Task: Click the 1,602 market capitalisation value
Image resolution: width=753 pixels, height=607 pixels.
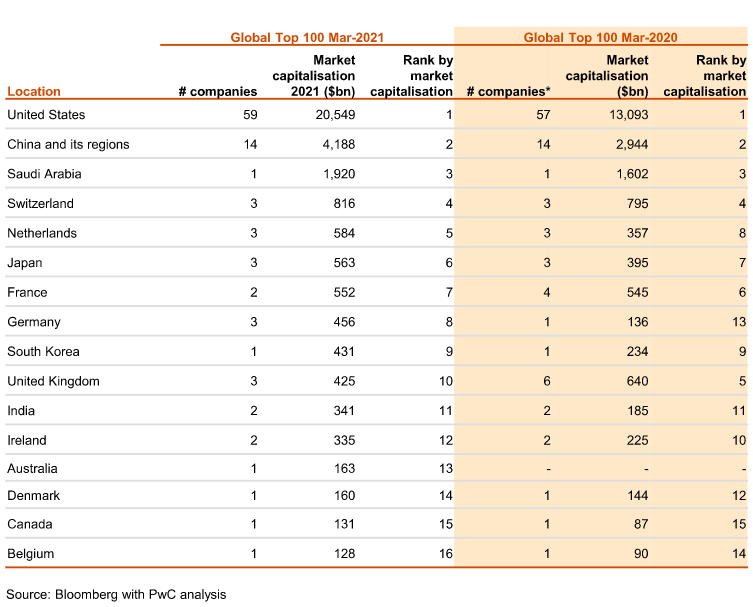Action: (628, 174)
